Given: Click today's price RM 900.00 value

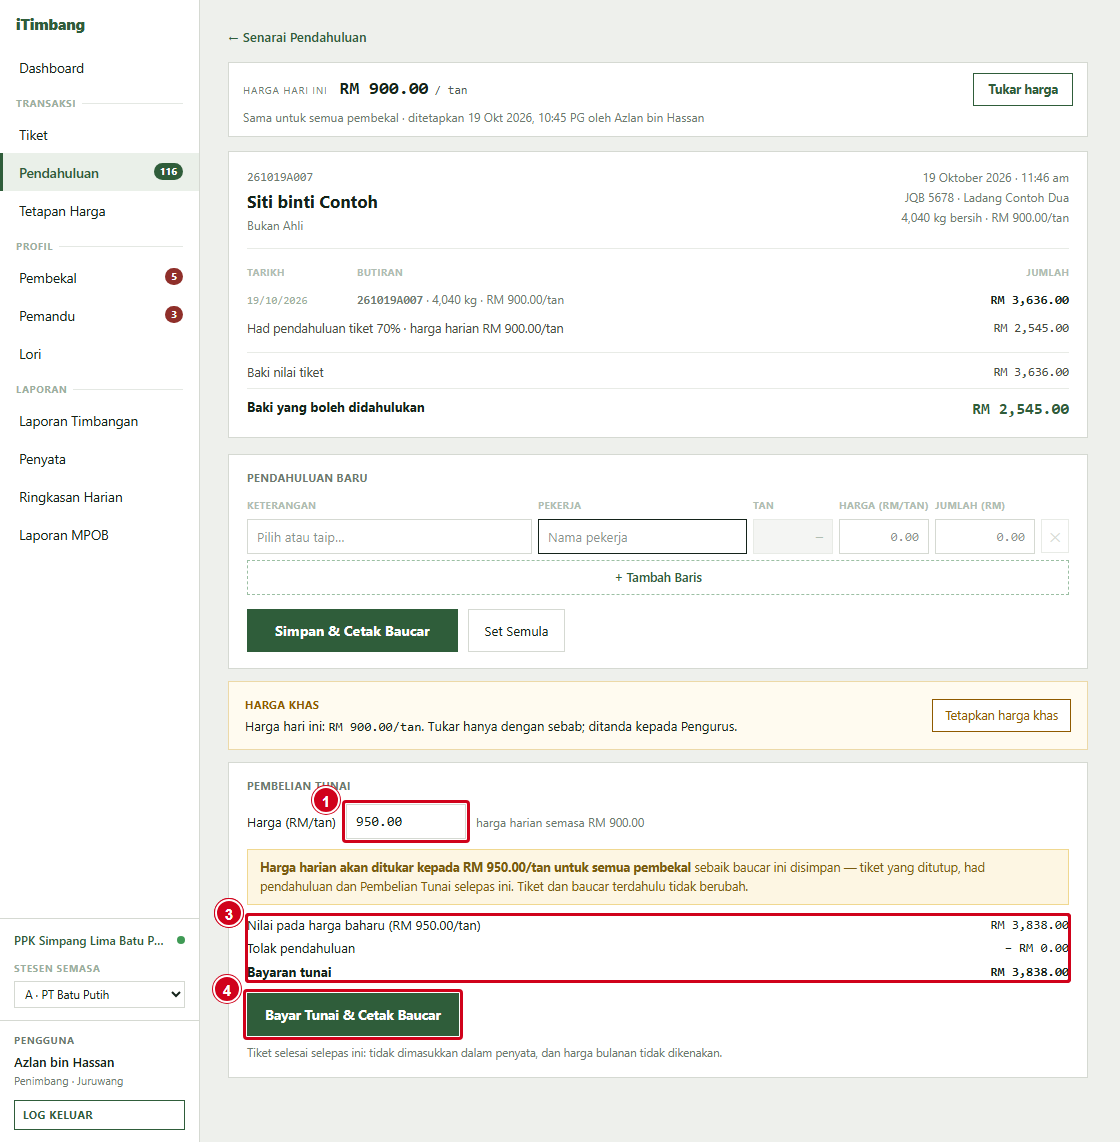Looking at the screenshot, I should click(384, 89).
